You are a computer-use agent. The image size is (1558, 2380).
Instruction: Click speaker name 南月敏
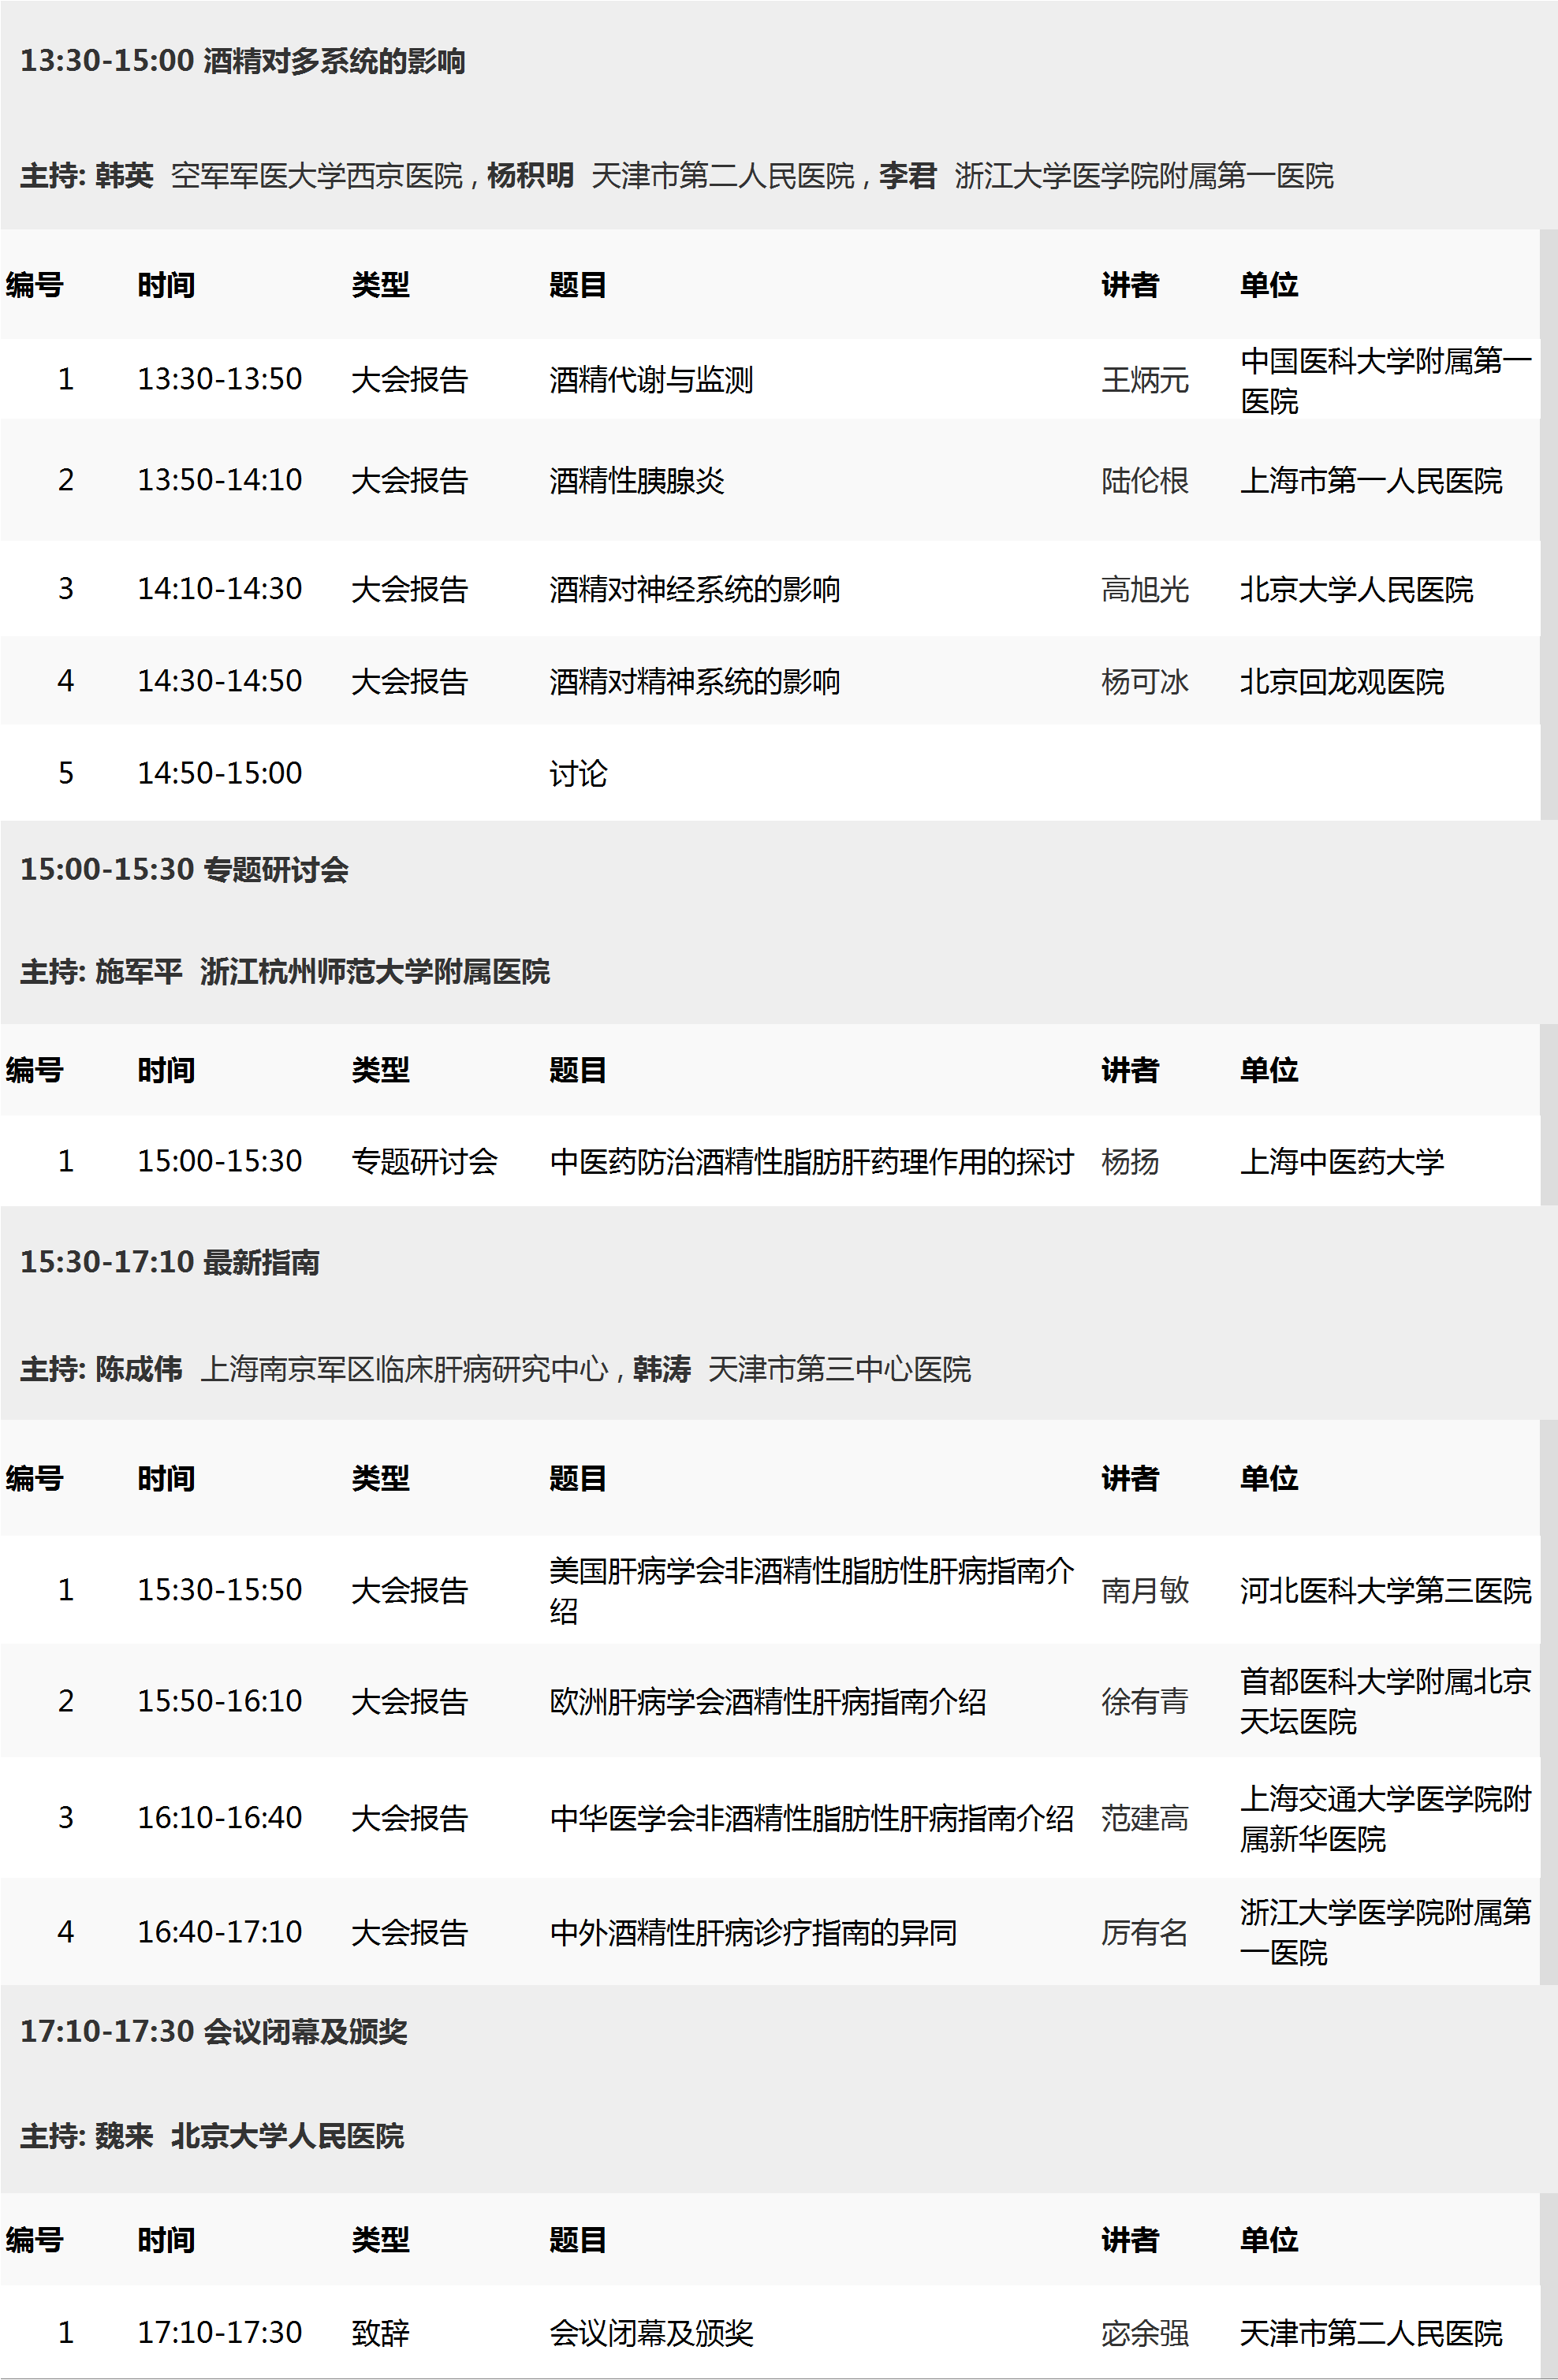[1145, 1590]
